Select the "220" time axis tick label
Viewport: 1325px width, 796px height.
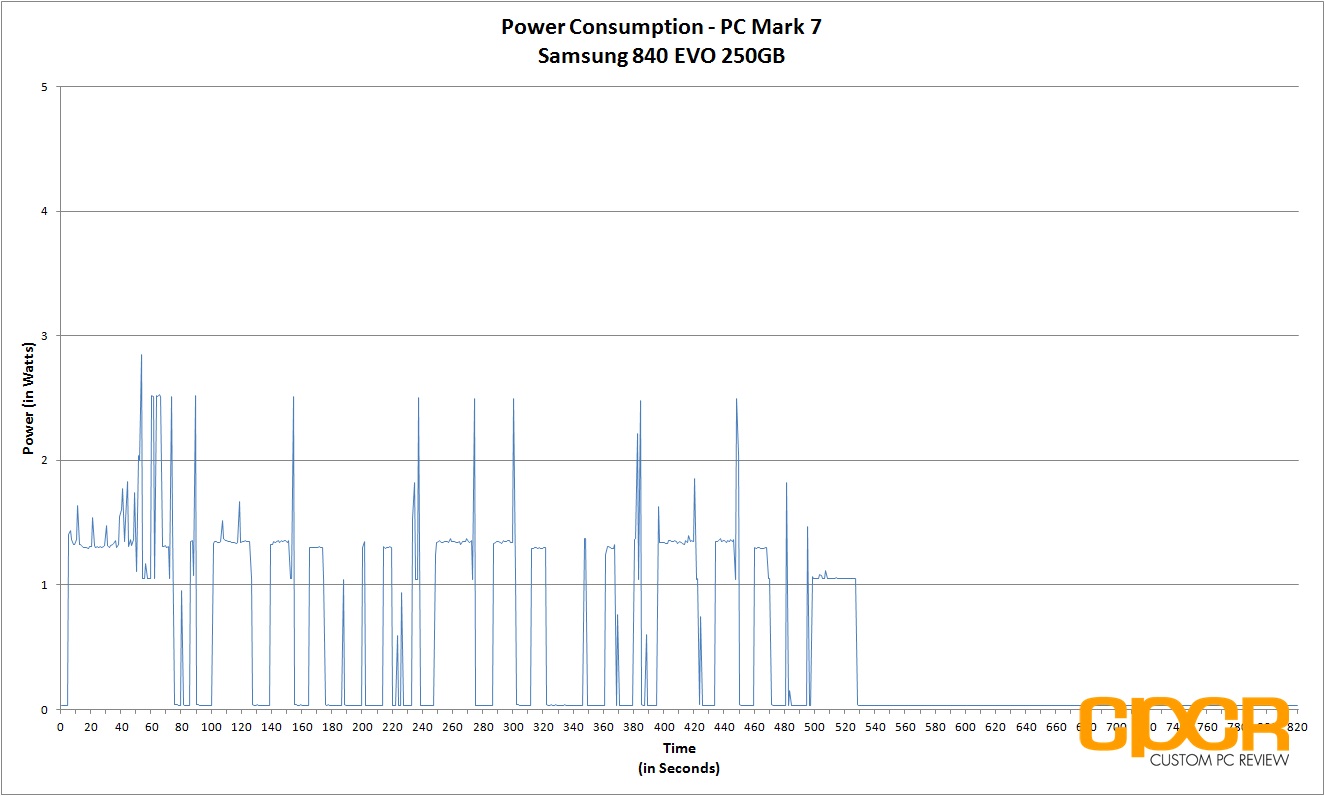(x=392, y=727)
